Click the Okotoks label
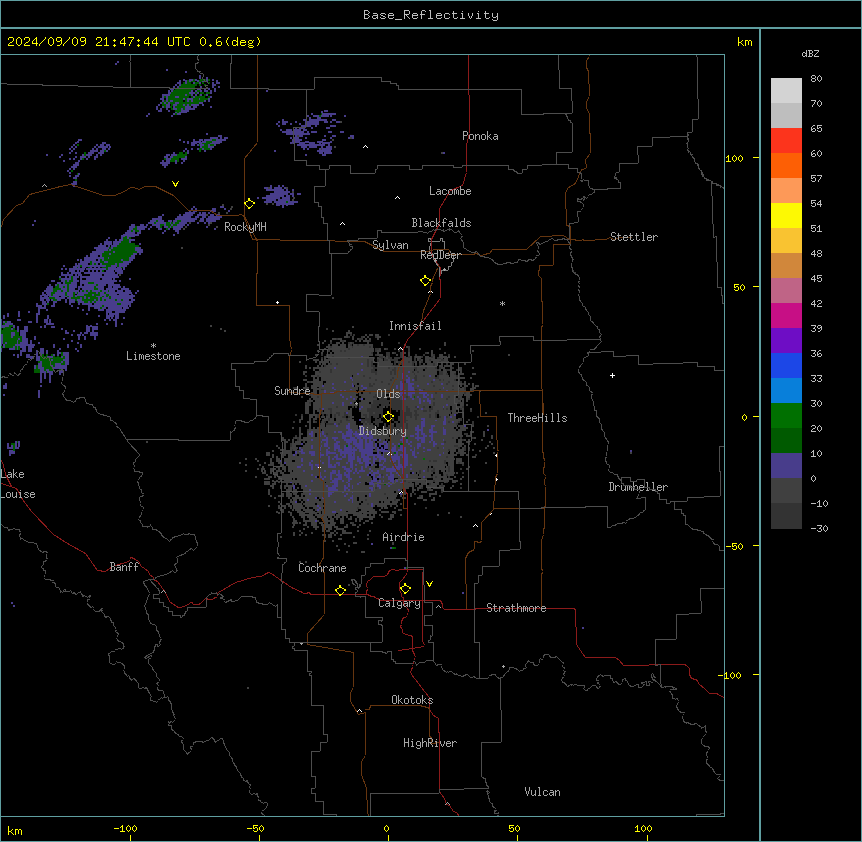This screenshot has width=862, height=842. (x=412, y=700)
